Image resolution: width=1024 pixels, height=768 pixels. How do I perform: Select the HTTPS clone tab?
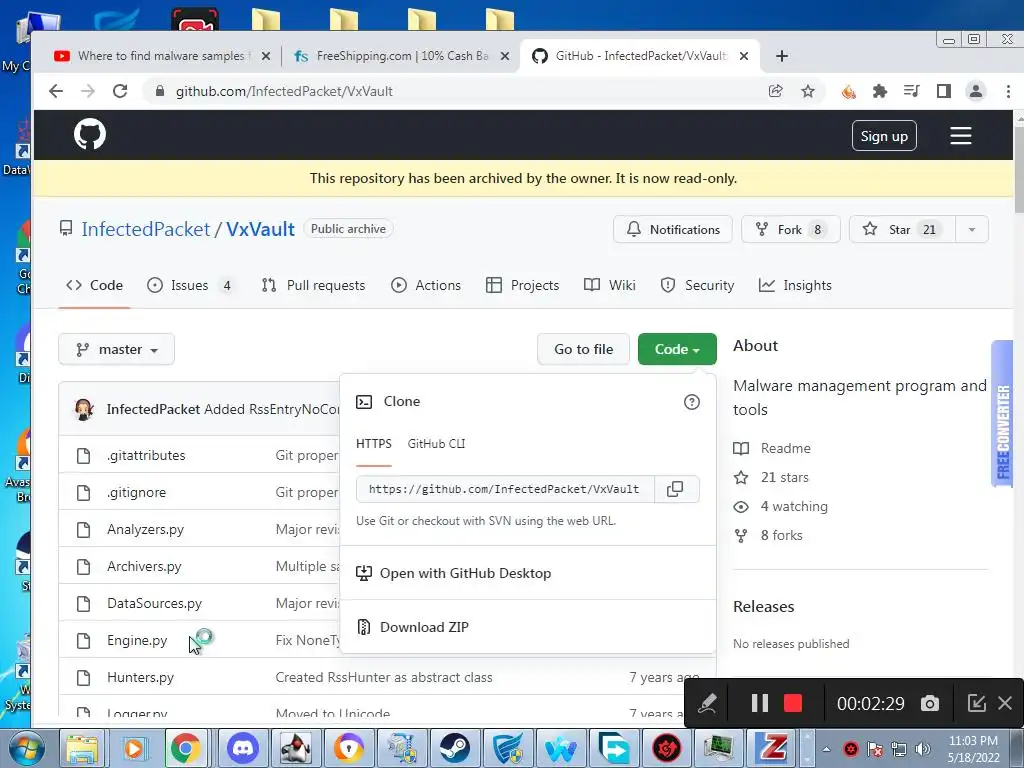374,444
